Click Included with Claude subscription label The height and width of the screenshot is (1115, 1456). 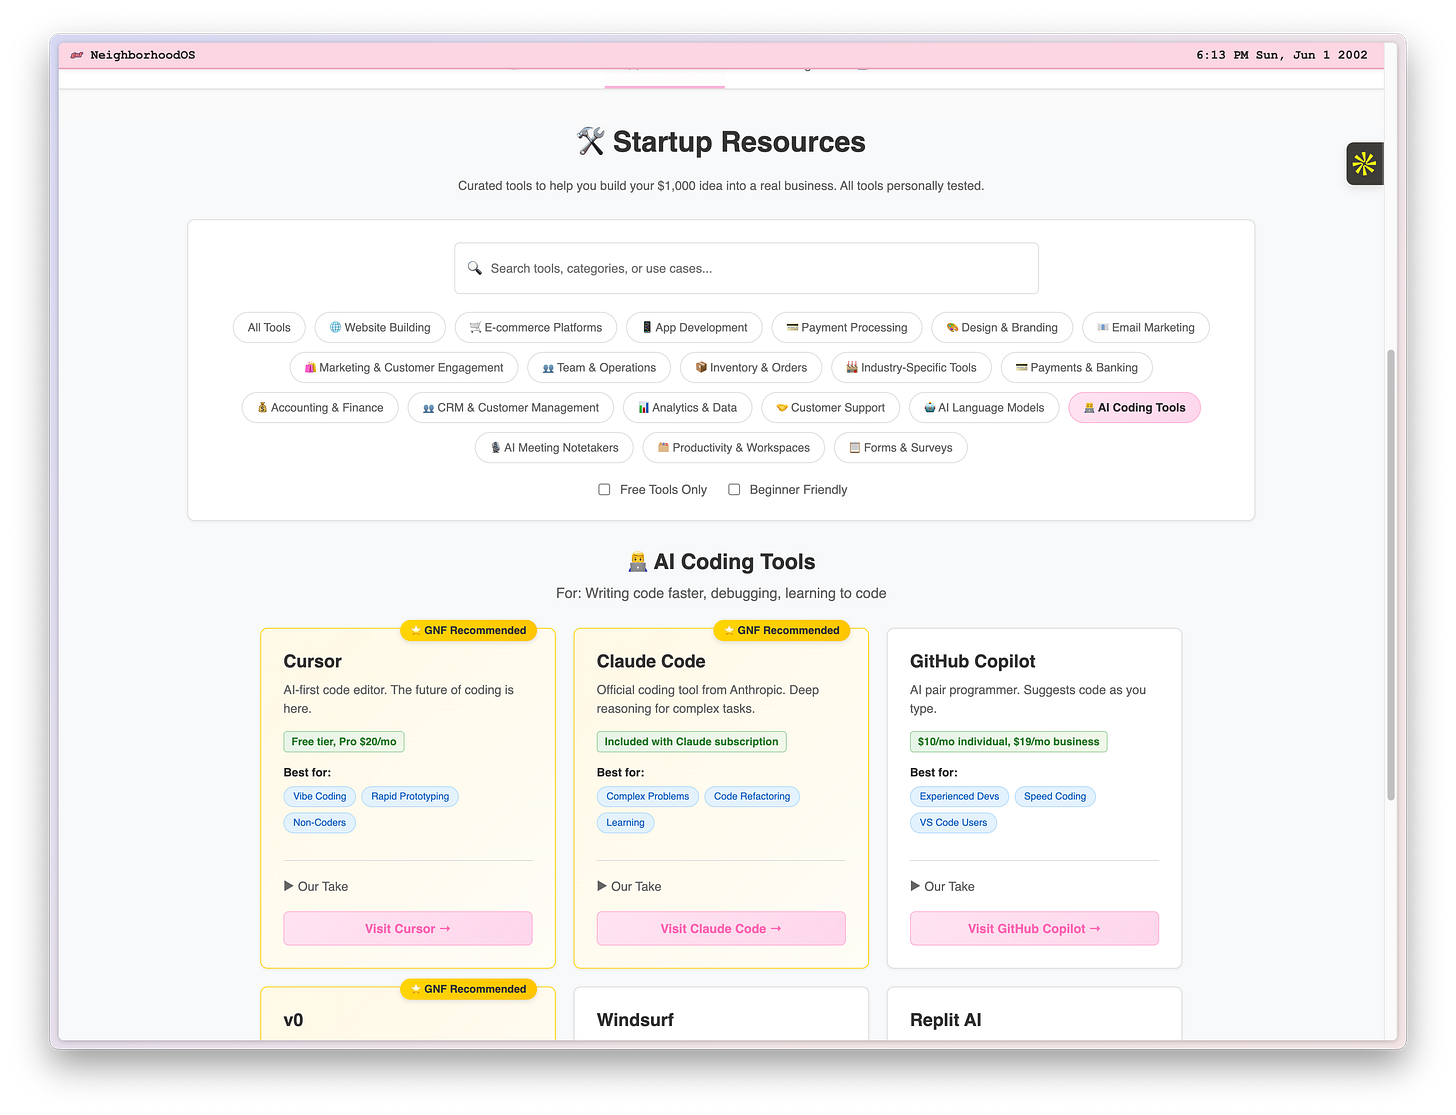pyautogui.click(x=692, y=741)
